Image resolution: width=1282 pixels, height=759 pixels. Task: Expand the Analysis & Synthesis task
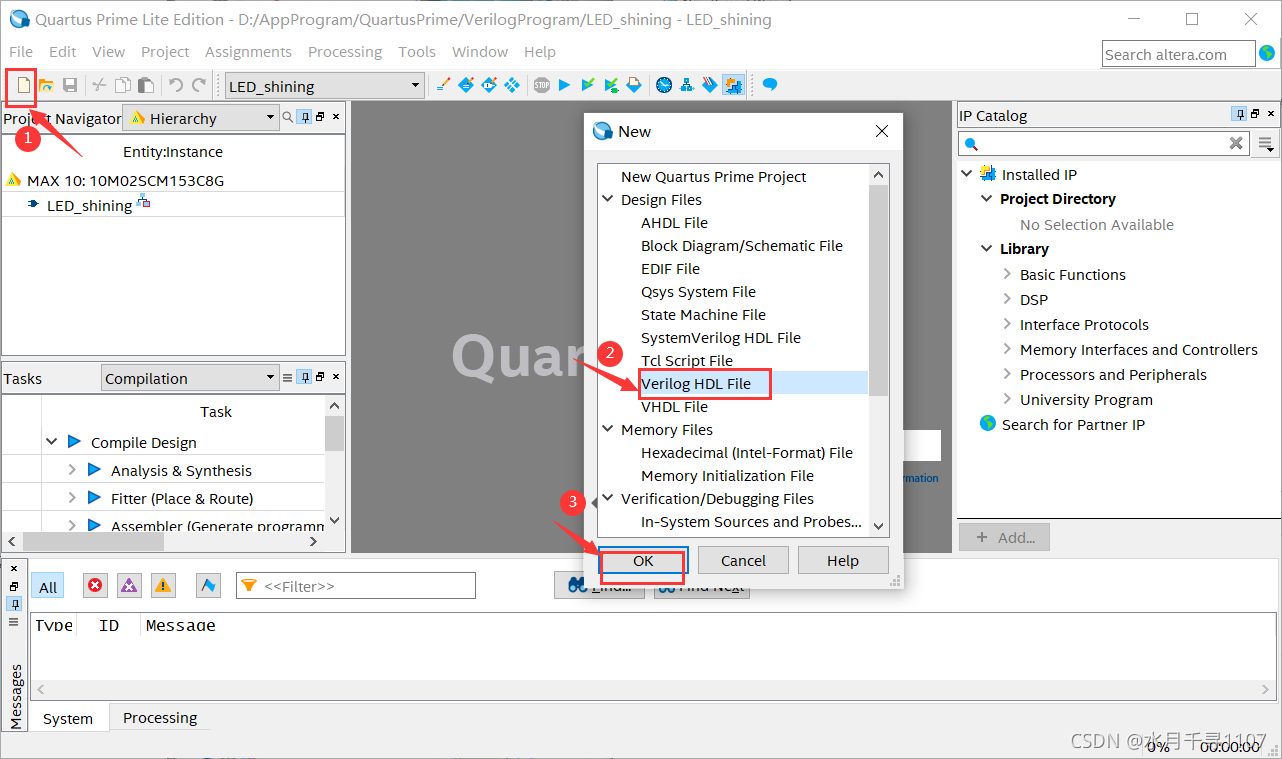[71, 470]
